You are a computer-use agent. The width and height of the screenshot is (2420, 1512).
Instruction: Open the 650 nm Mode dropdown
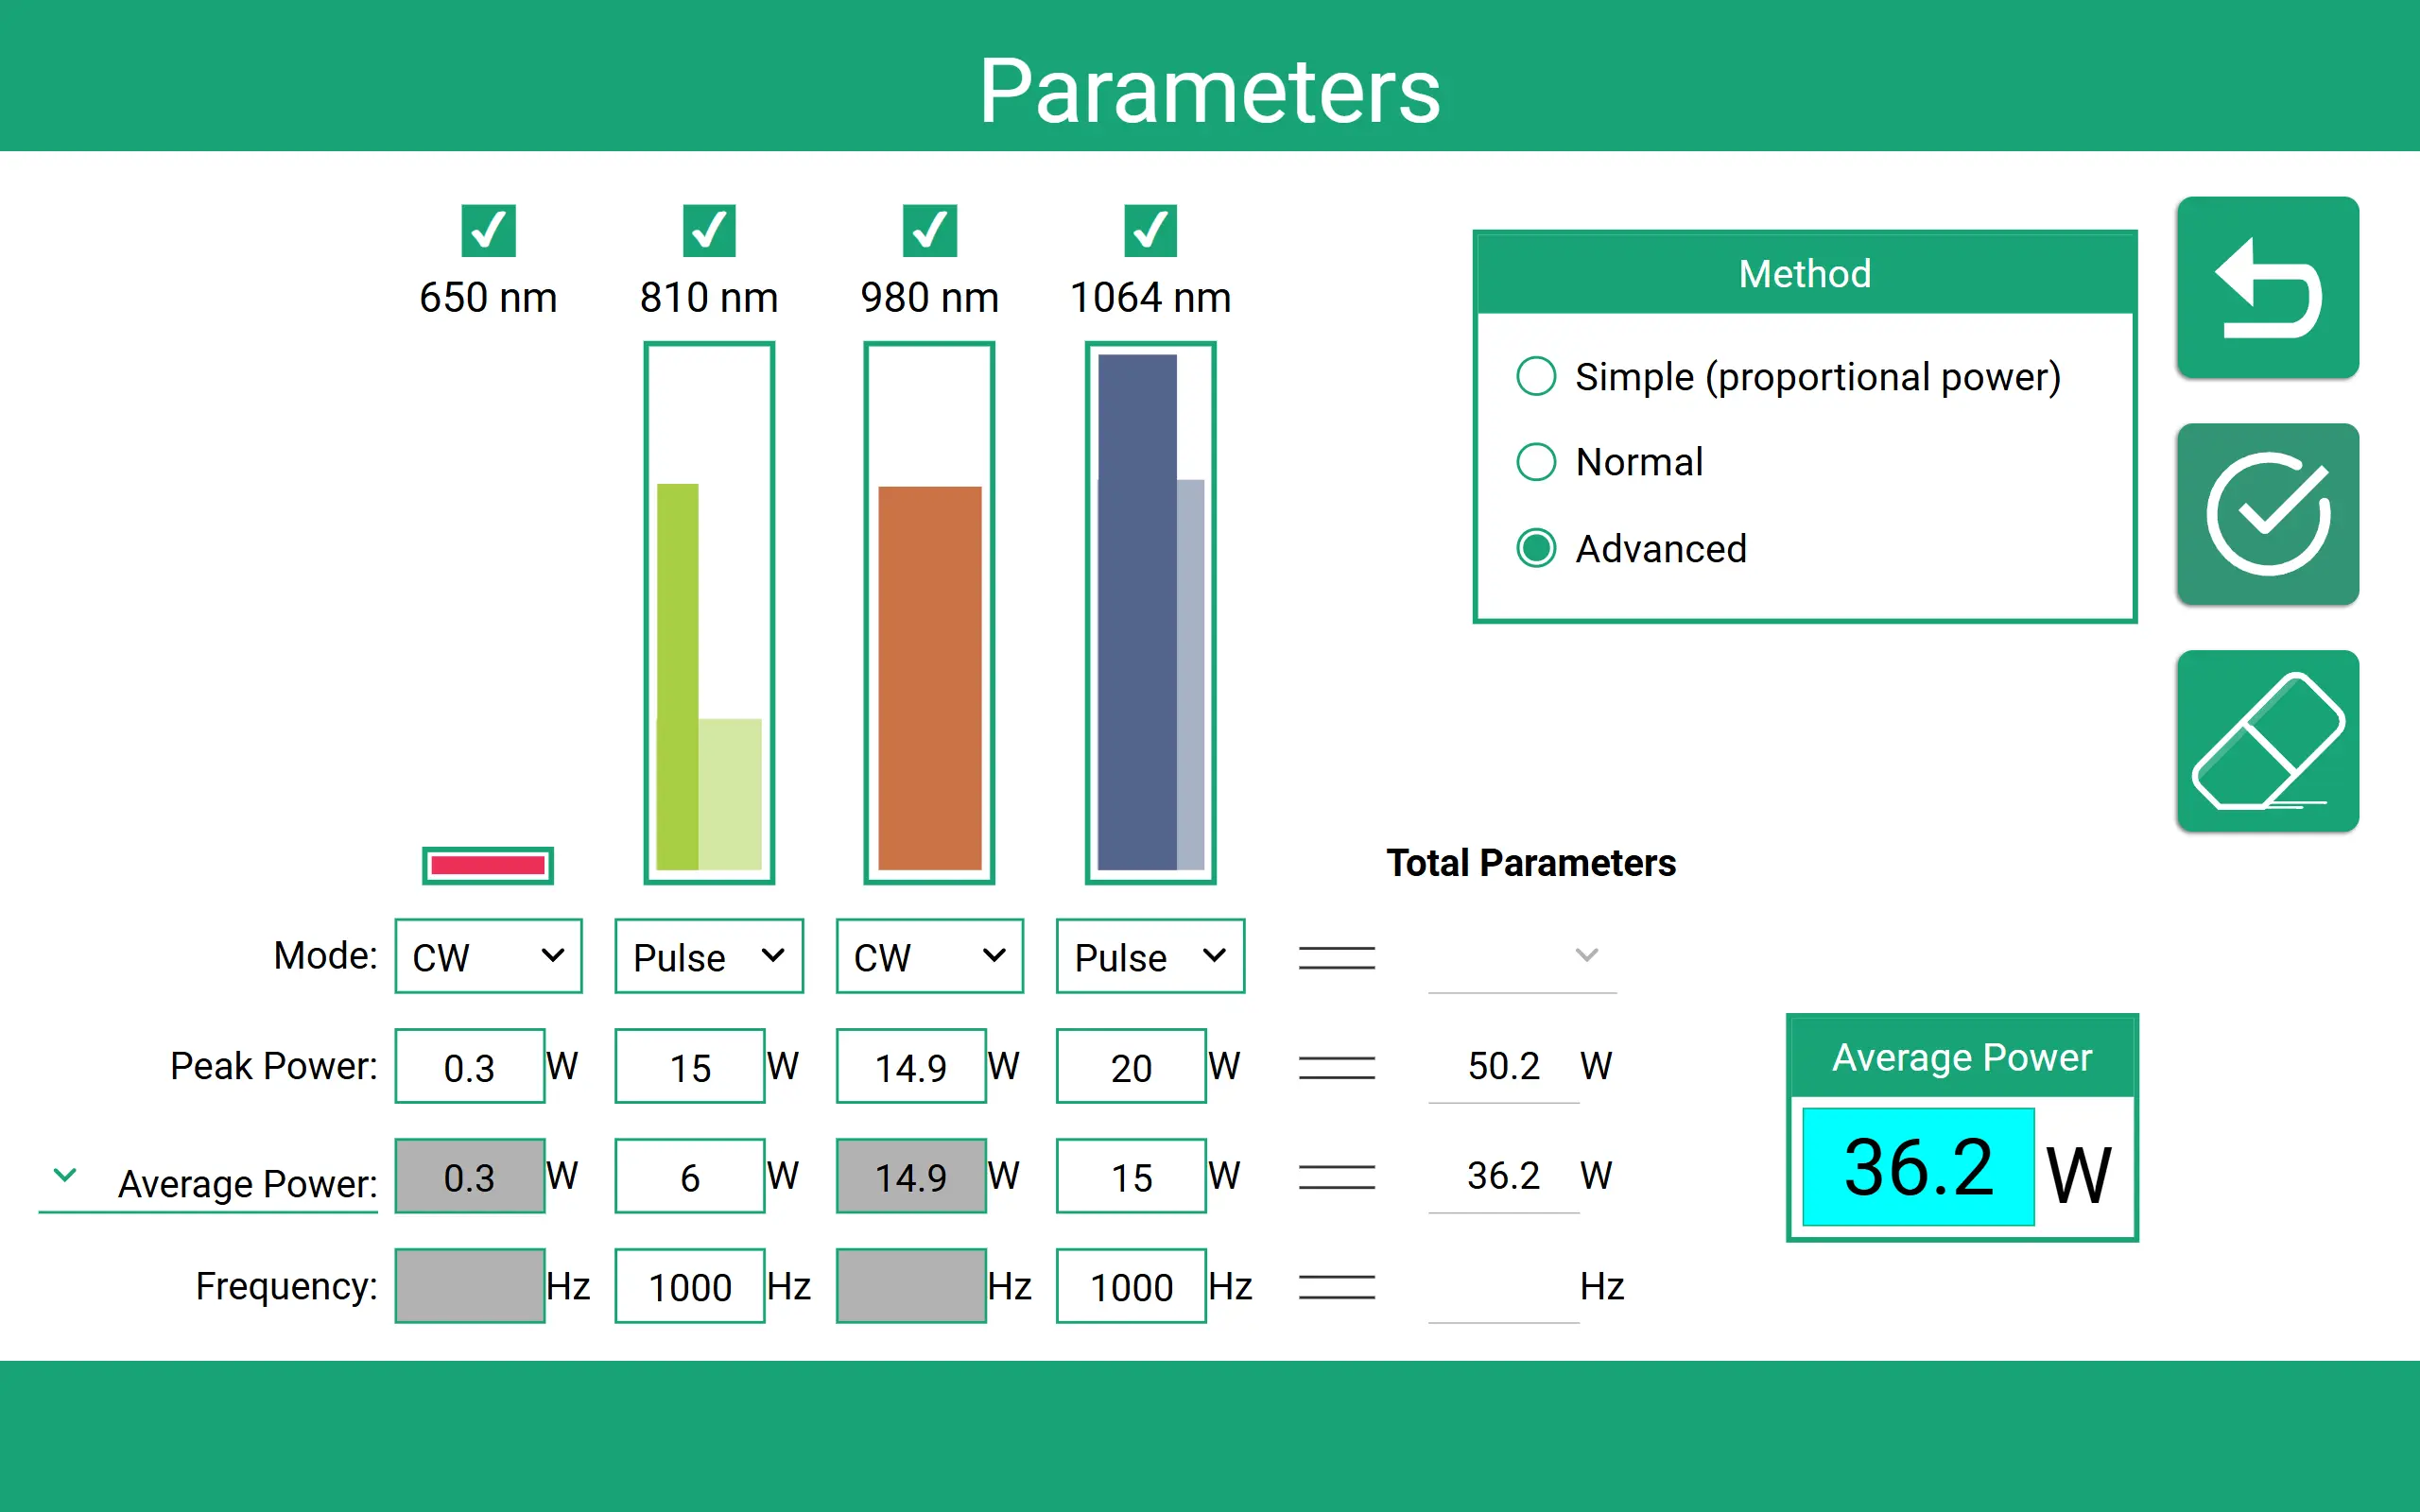[488, 957]
